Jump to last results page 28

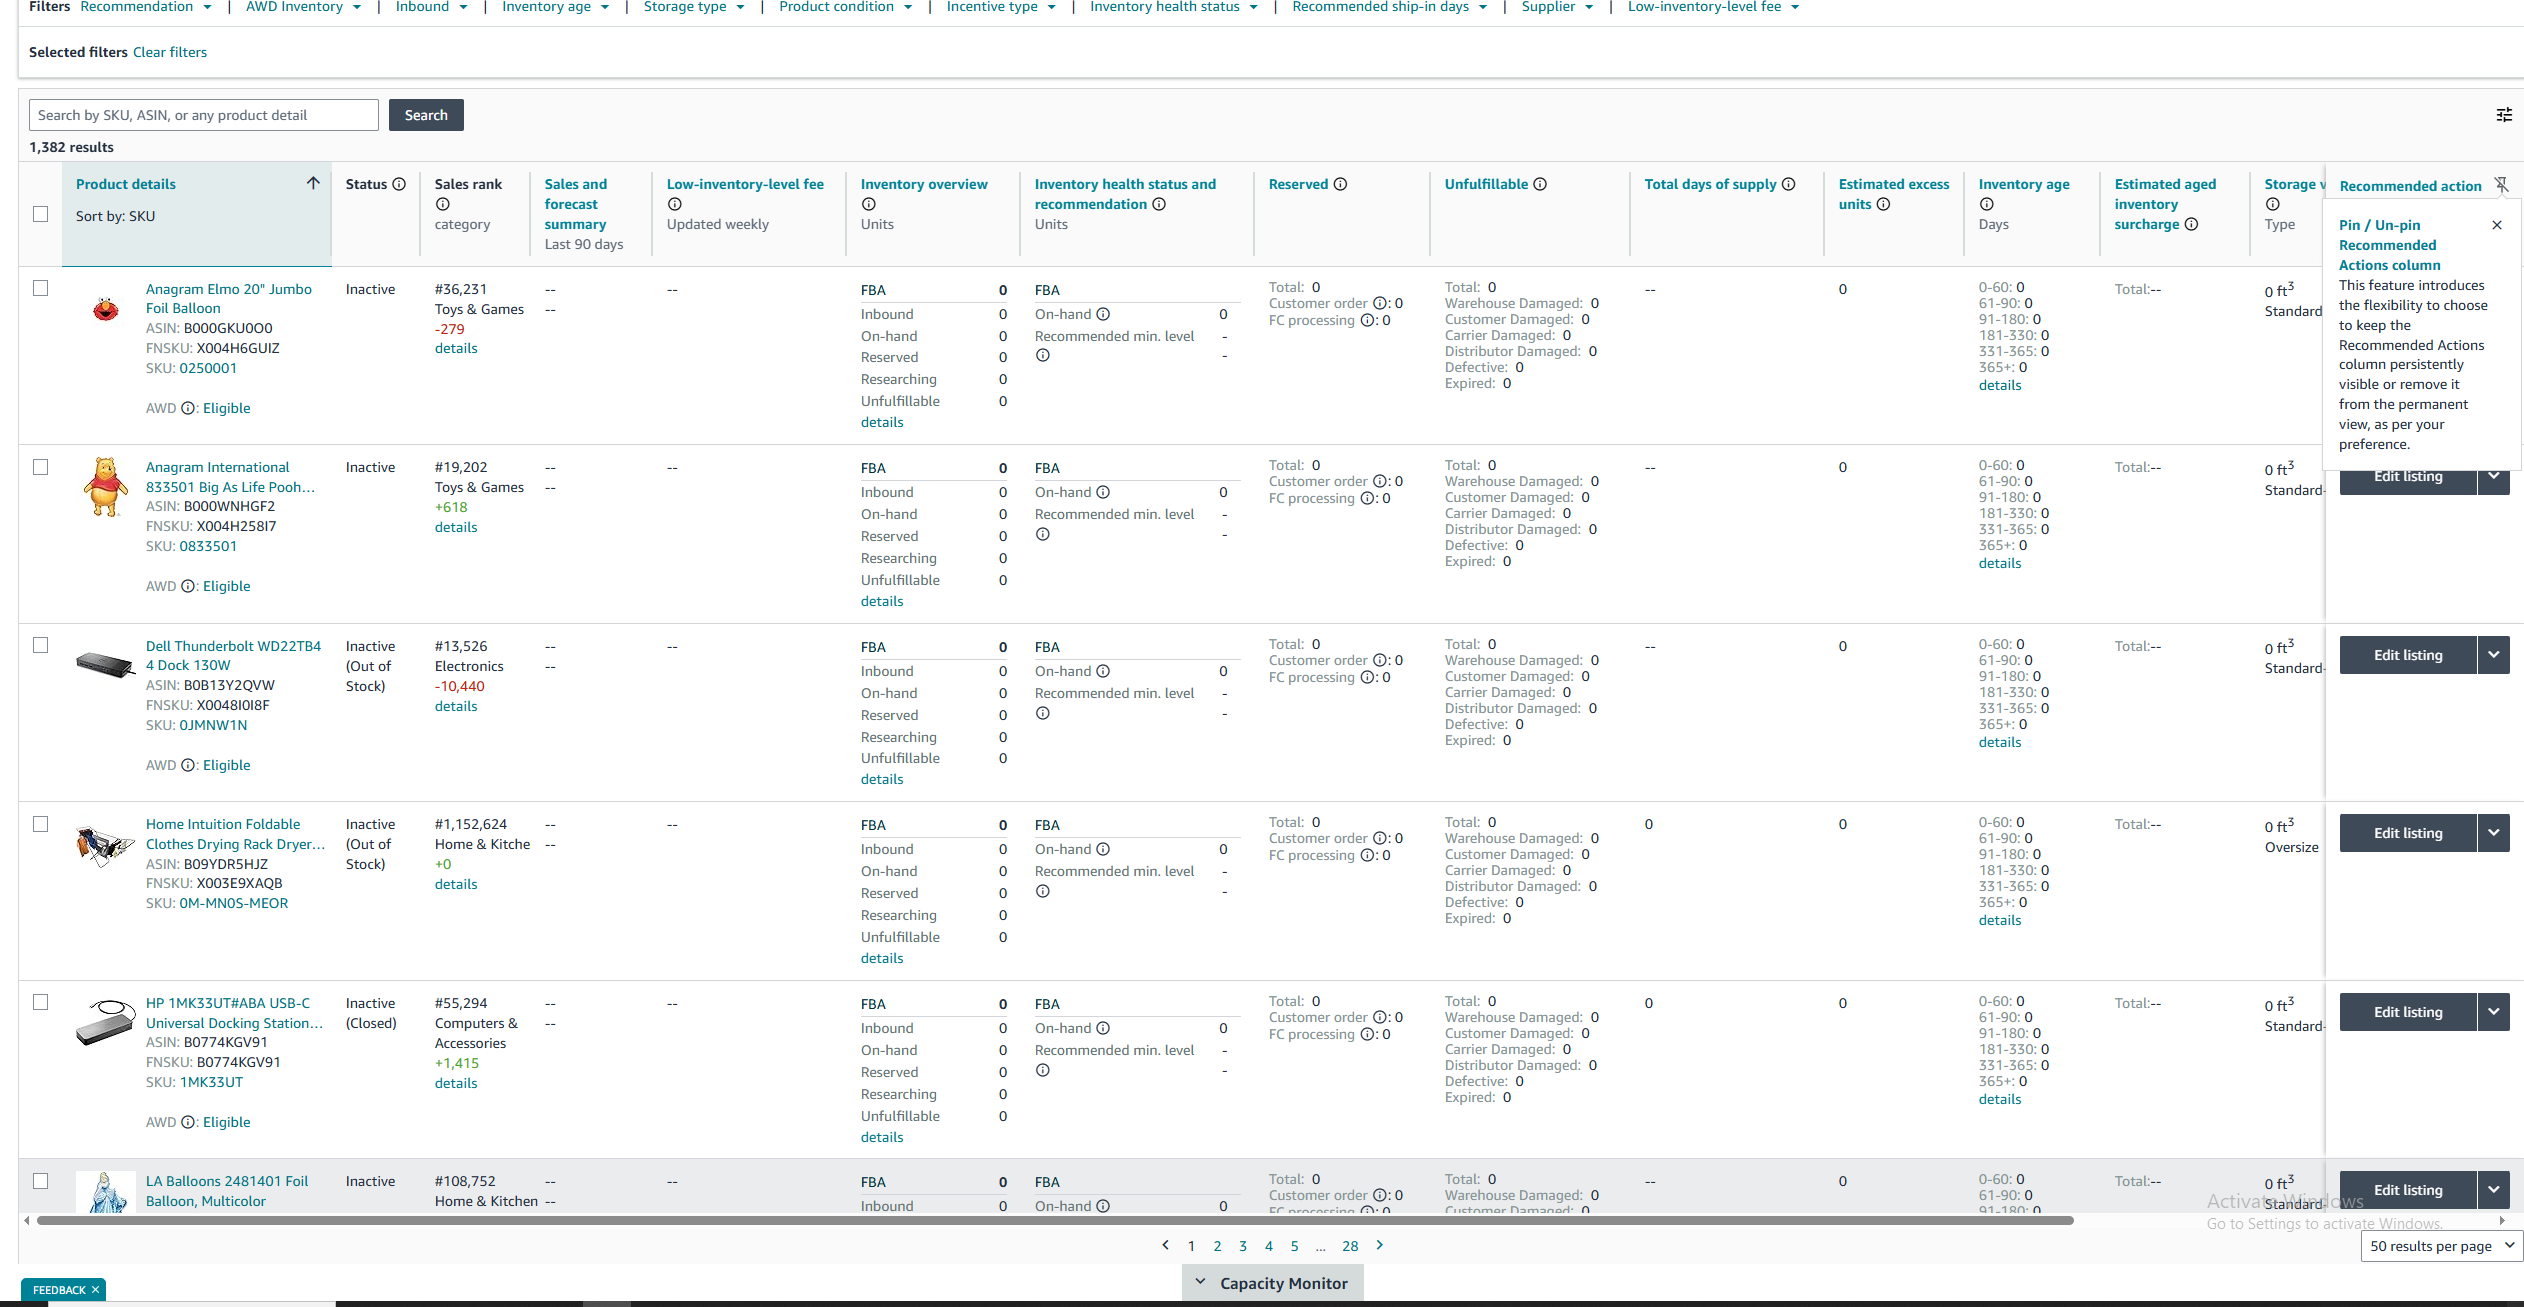pyautogui.click(x=1350, y=1246)
